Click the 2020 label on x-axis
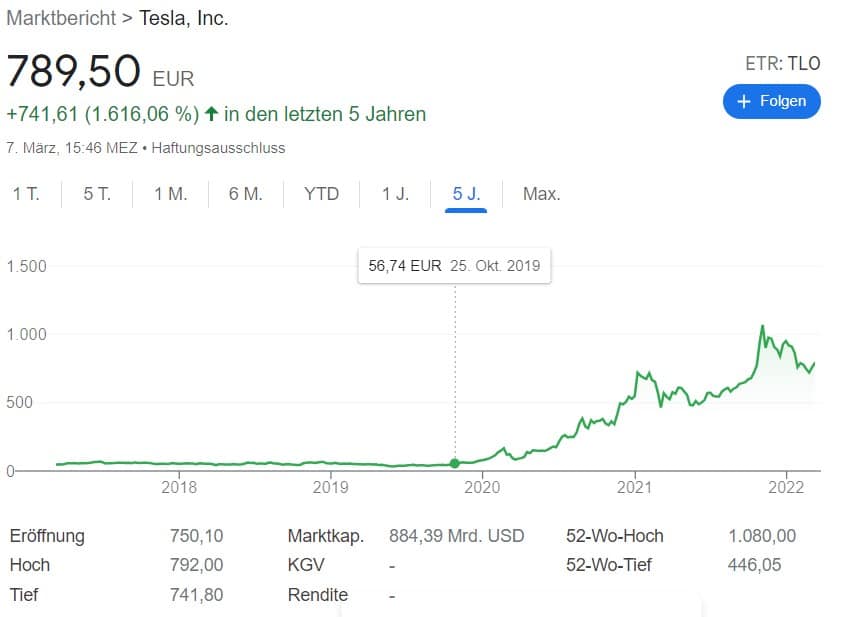842x617 pixels. (482, 488)
